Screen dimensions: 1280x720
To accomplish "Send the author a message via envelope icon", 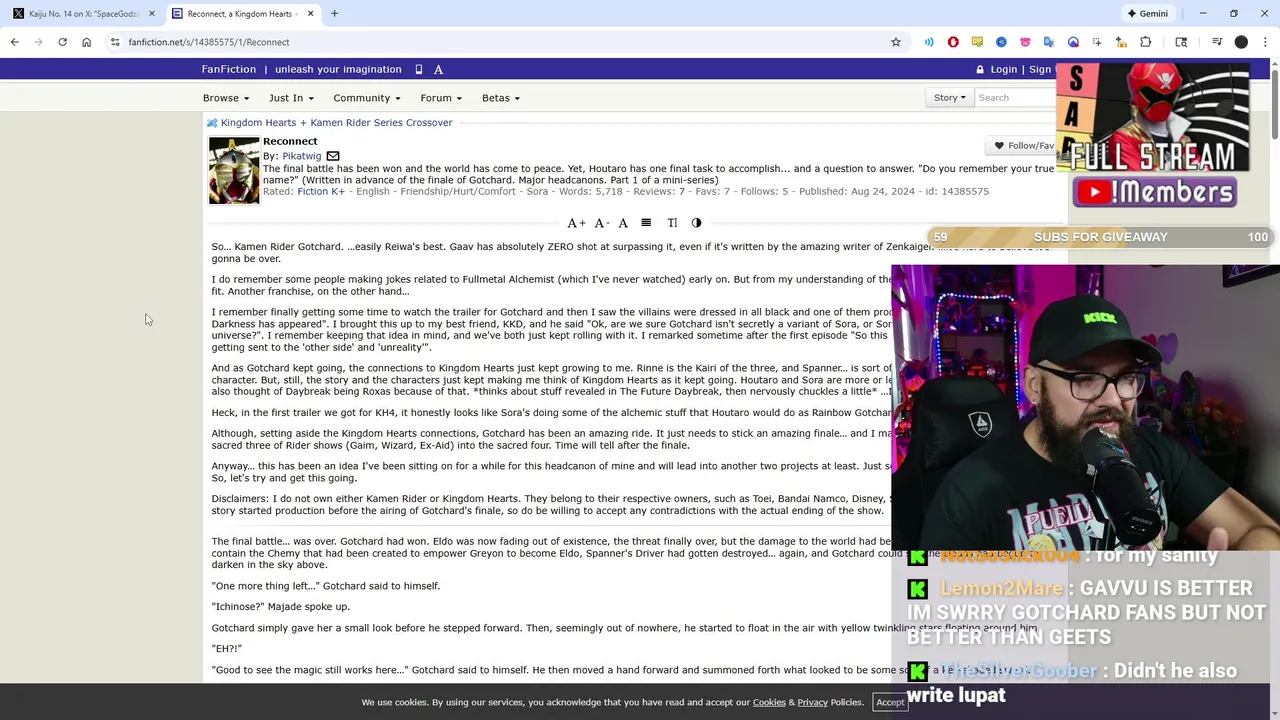I will (x=333, y=156).
